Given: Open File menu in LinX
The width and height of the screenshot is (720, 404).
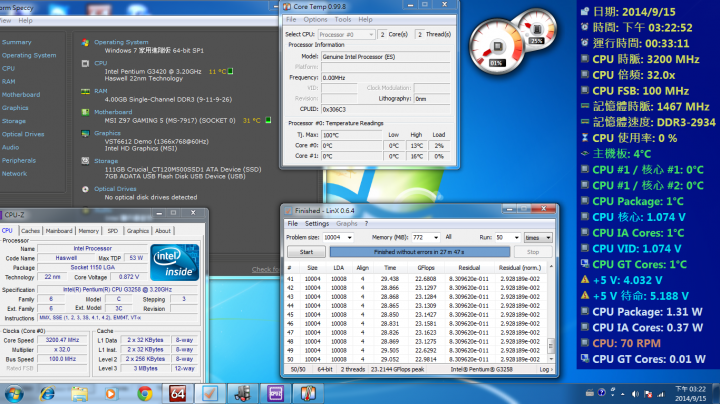Looking at the screenshot, I should click(292, 224).
